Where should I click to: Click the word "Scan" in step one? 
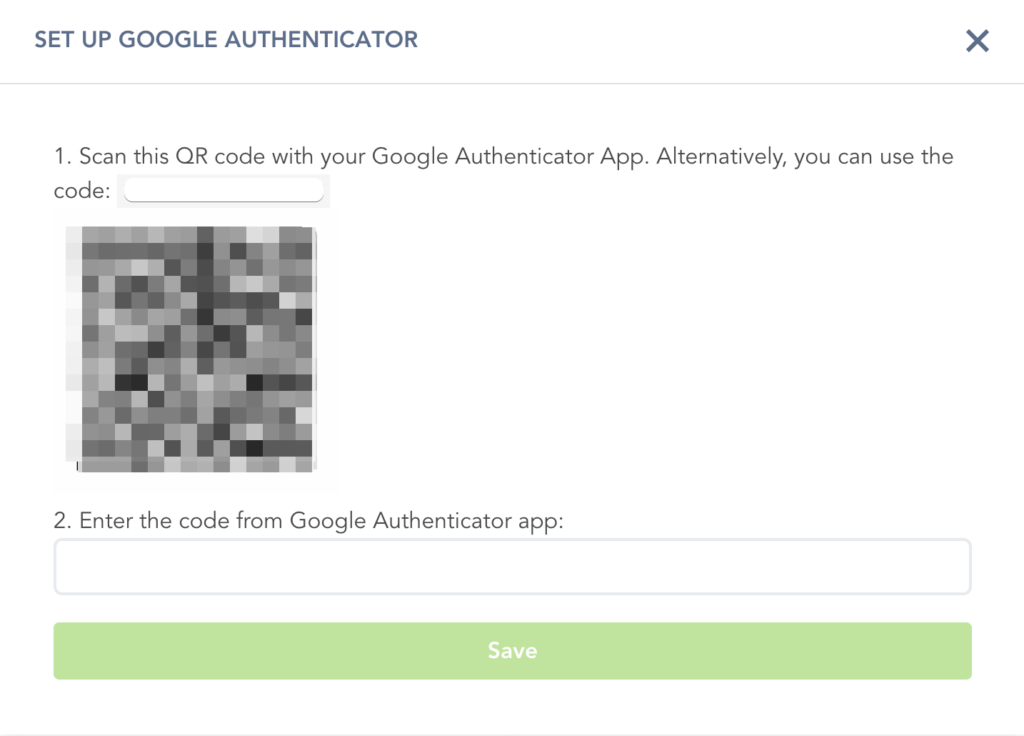coord(103,157)
